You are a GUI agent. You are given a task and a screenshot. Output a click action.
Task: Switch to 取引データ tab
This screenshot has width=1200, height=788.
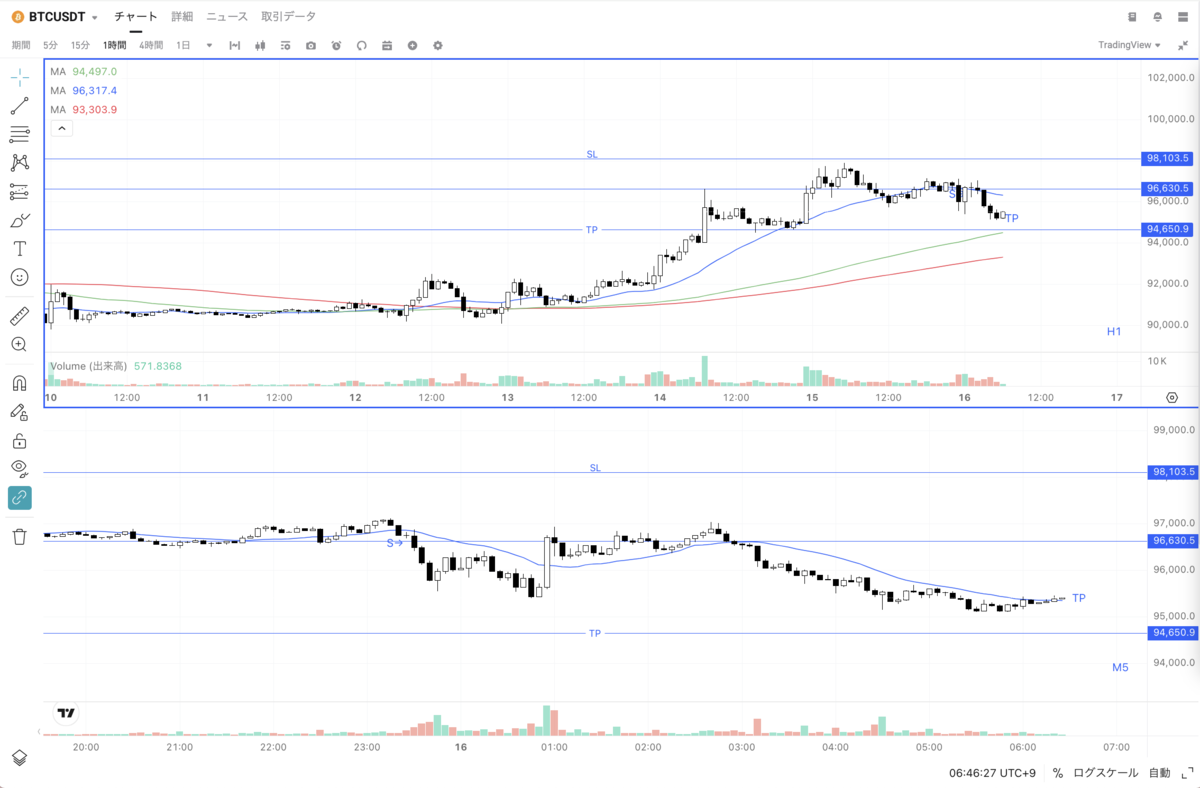[x=288, y=17]
